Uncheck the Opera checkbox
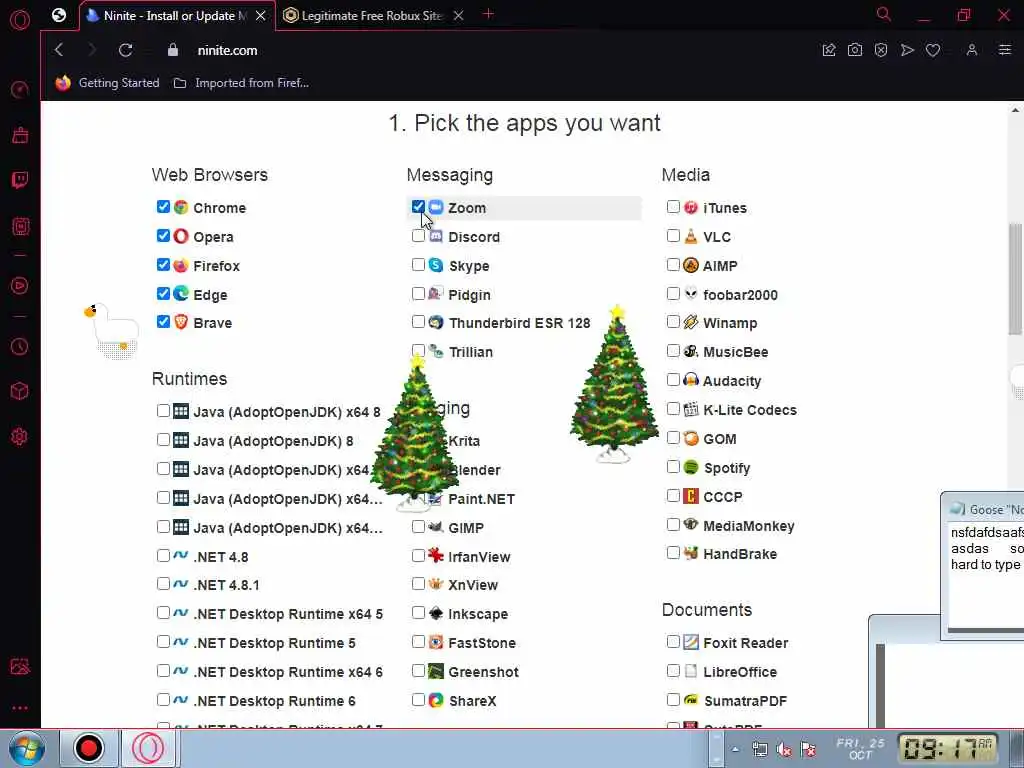The image size is (1024, 768). click(163, 236)
